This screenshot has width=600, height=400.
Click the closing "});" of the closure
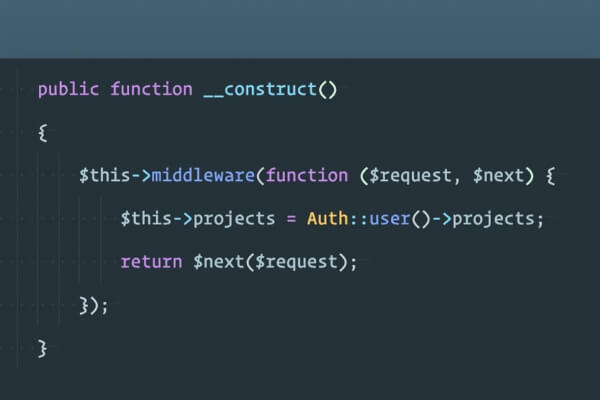94,305
